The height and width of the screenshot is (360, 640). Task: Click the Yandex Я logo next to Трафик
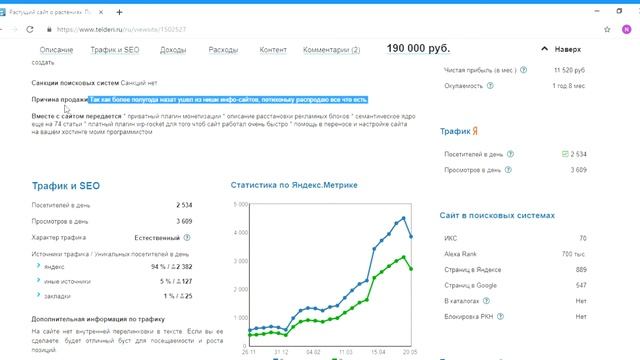tap(476, 131)
